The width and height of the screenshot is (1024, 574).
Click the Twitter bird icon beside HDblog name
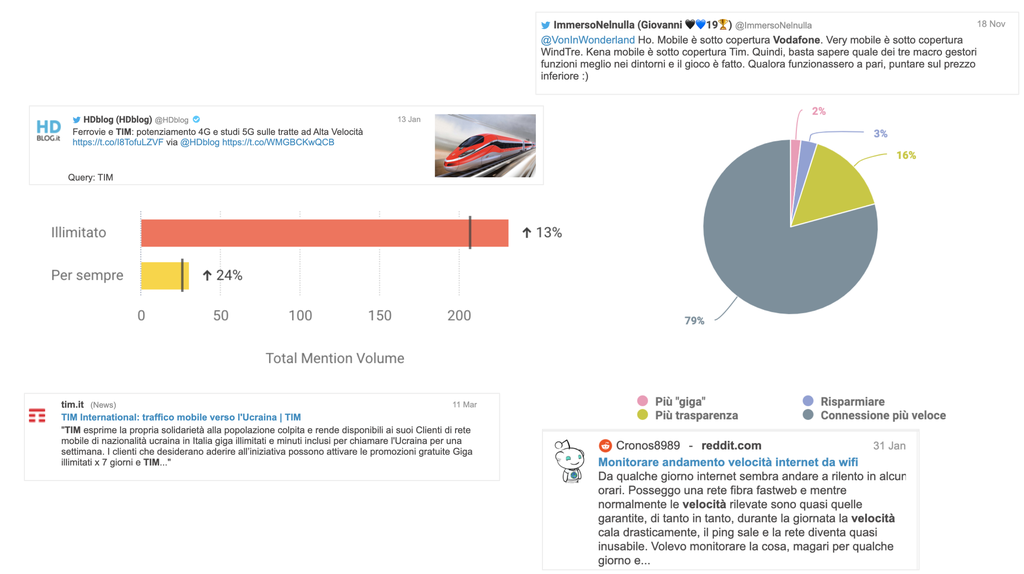(x=76, y=120)
